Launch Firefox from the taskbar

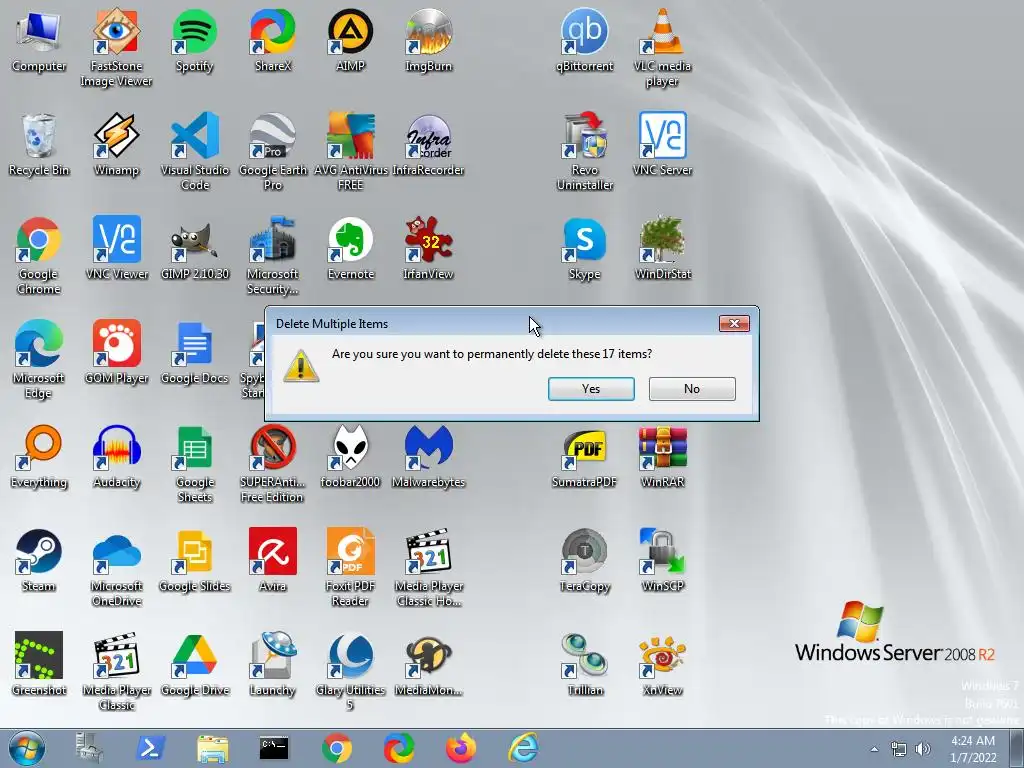(461, 748)
